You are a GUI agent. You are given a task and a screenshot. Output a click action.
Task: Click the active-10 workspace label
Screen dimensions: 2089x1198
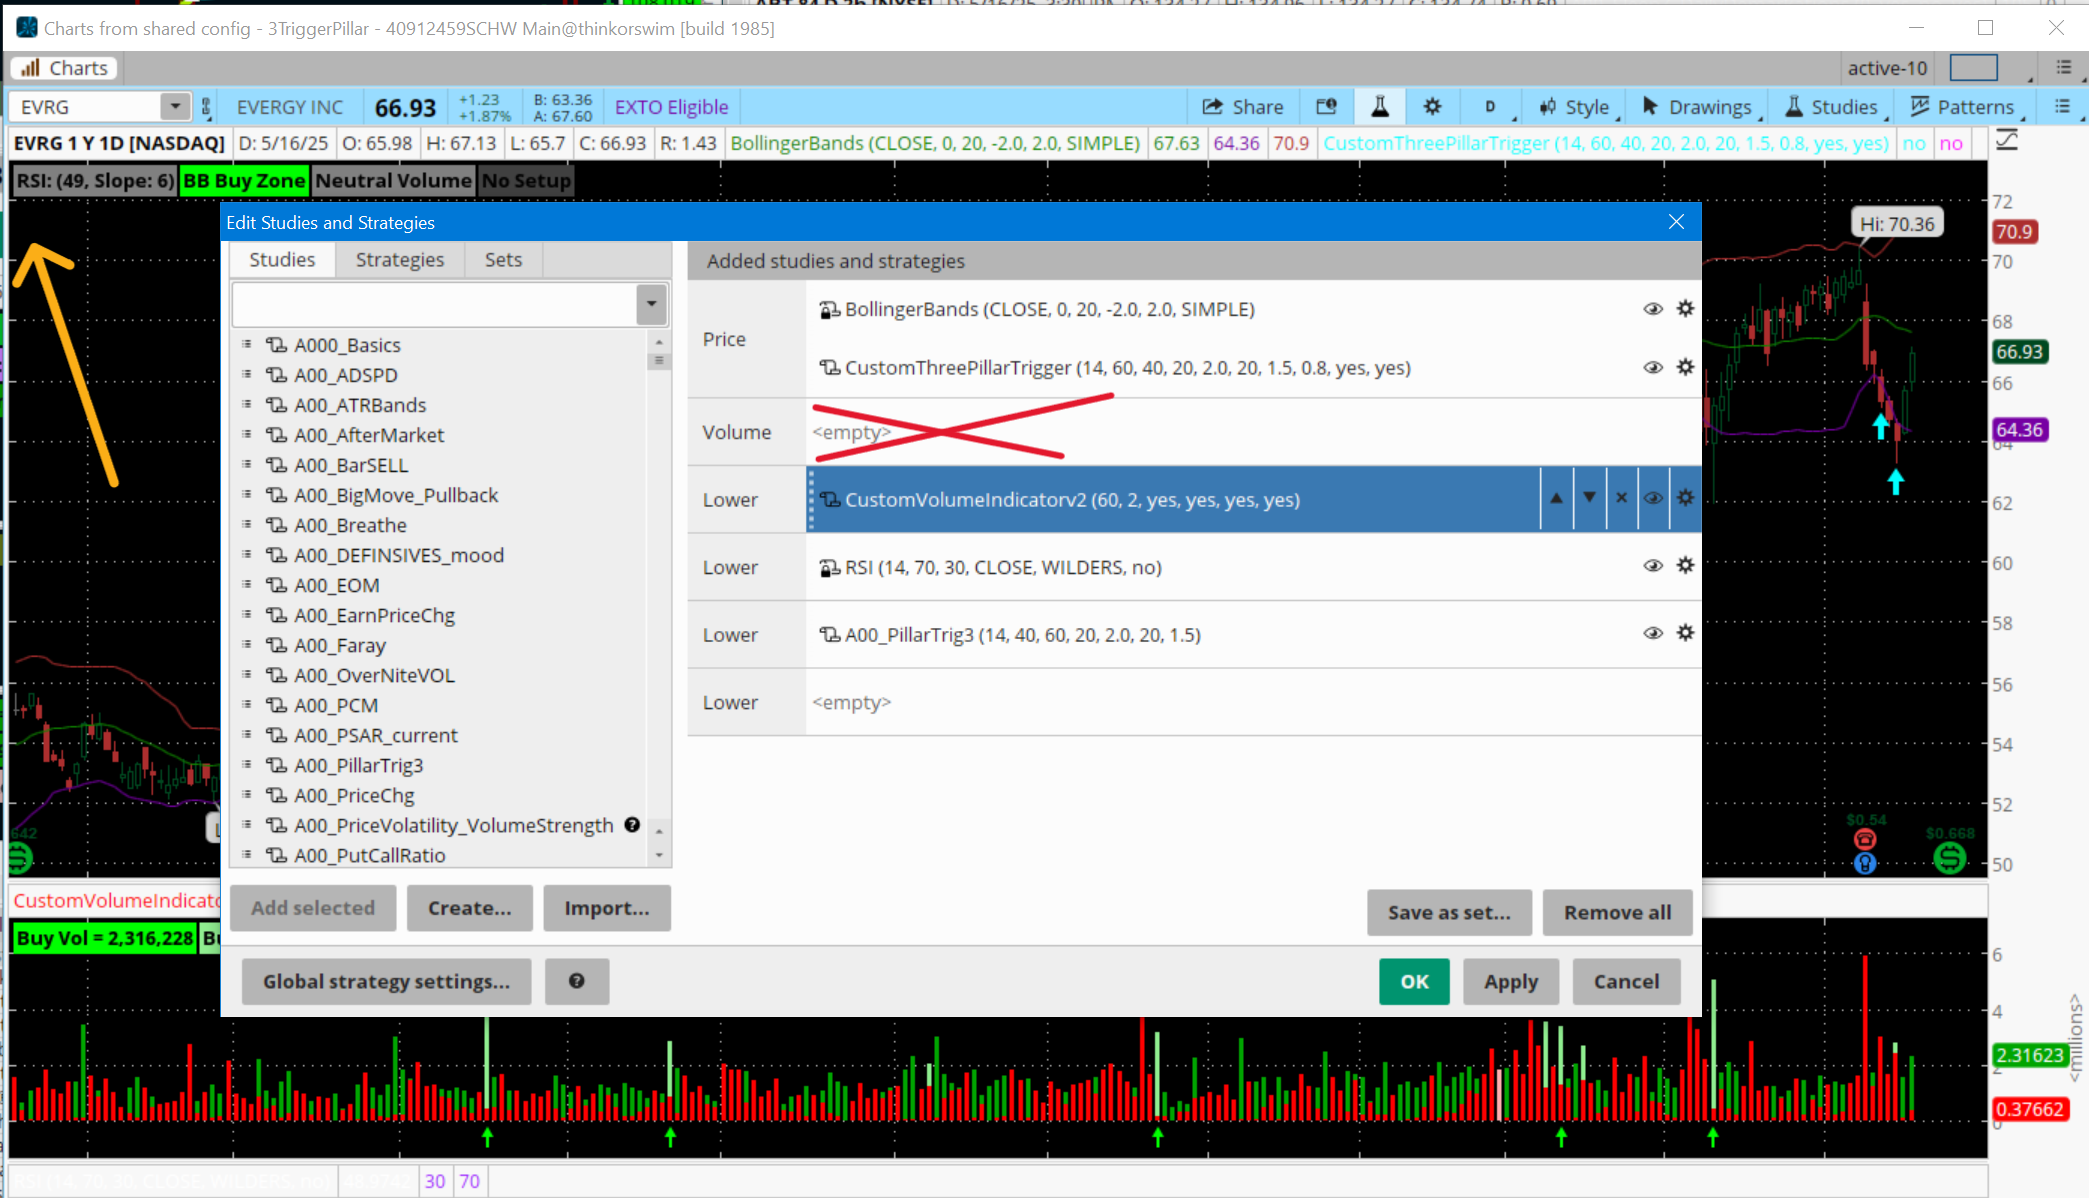click(1887, 68)
